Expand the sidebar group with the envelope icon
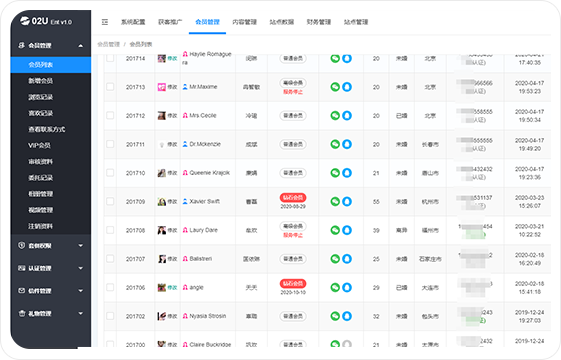This screenshot has width=561, height=360. pos(50,291)
